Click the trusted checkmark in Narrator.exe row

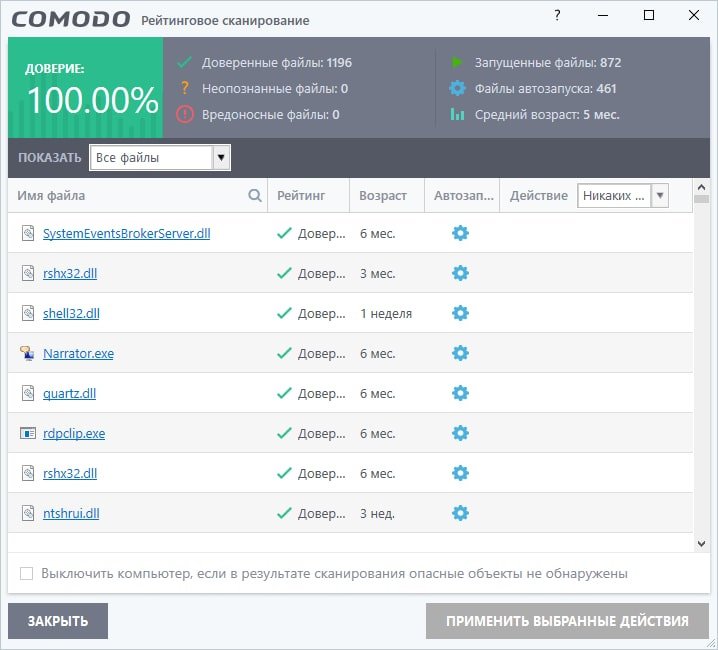284,353
